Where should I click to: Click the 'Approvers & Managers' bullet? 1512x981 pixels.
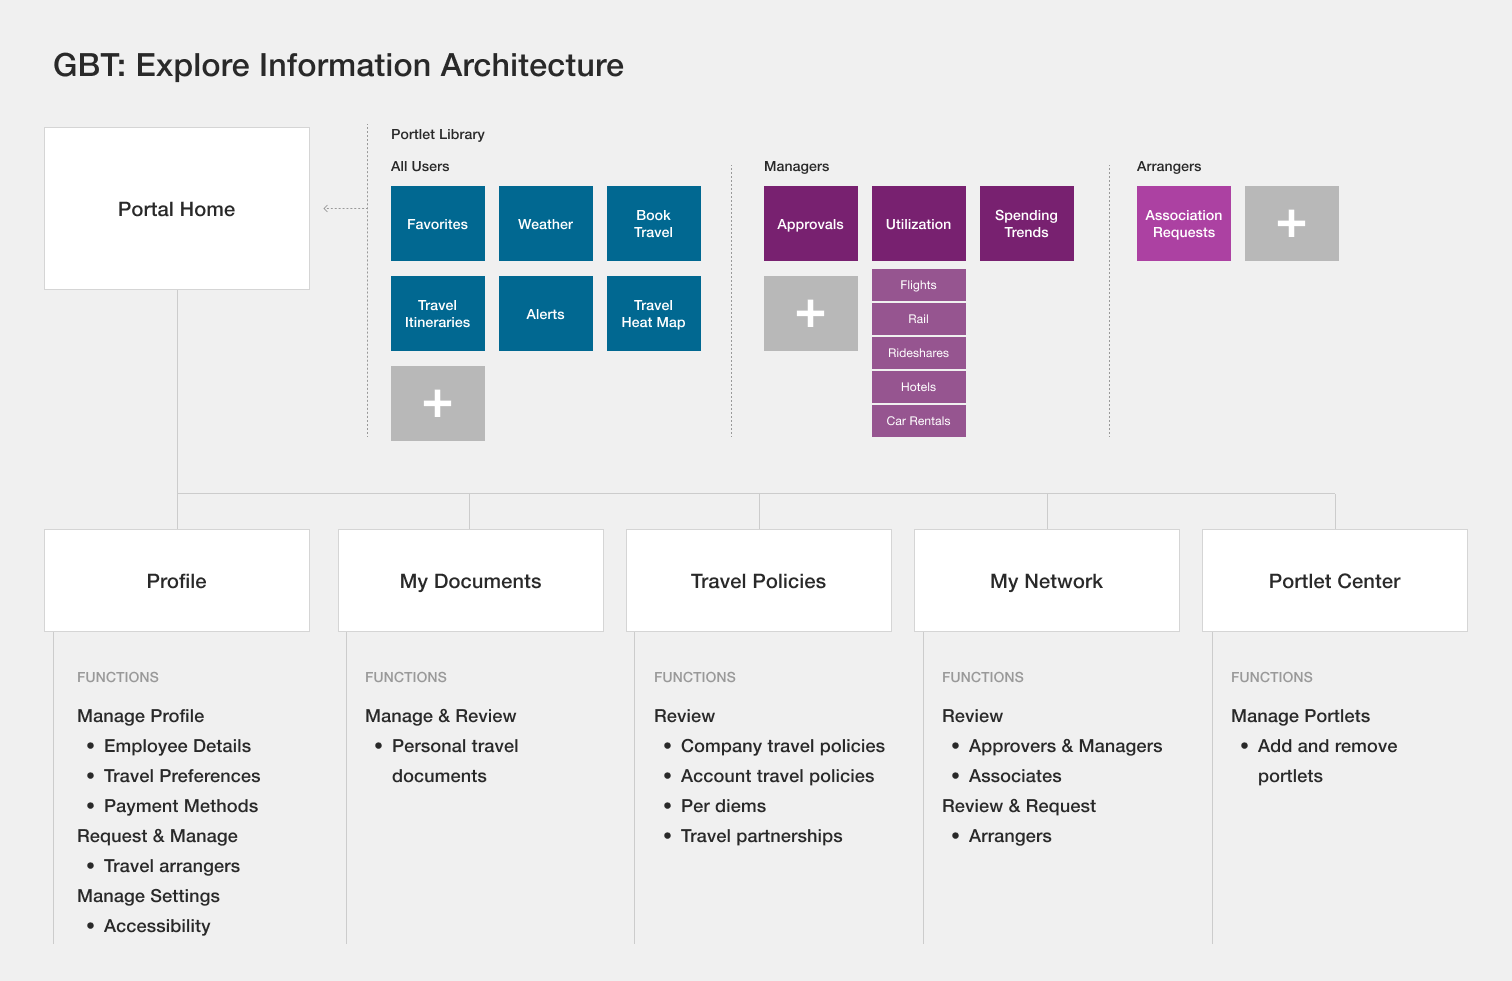[1066, 746]
